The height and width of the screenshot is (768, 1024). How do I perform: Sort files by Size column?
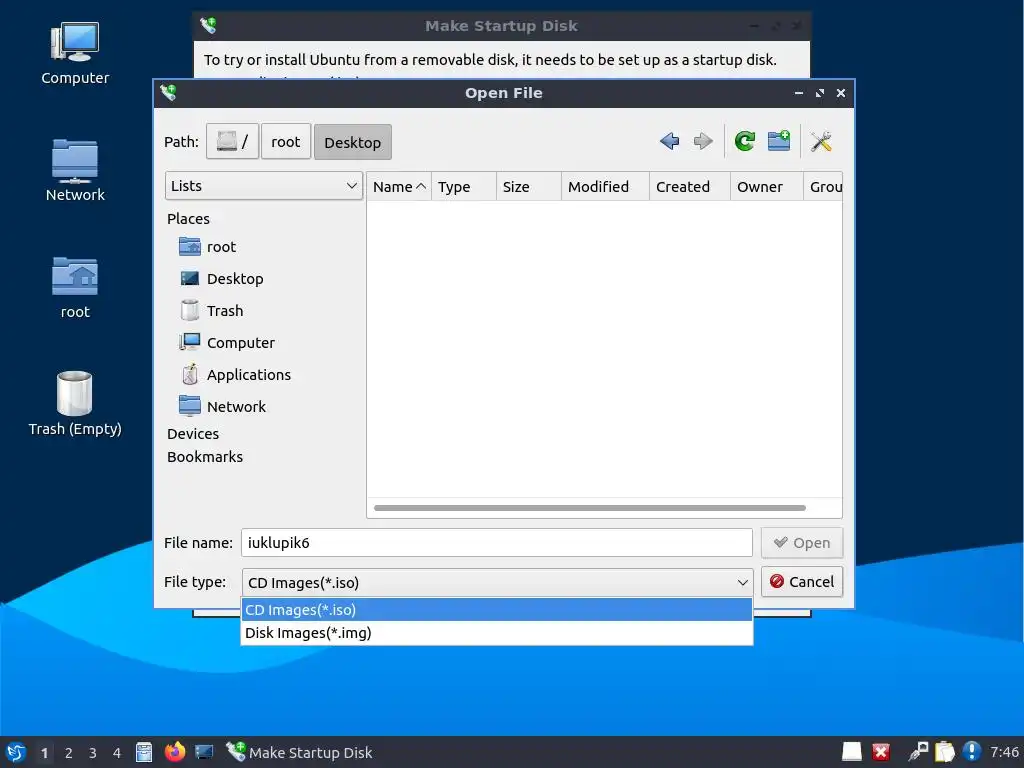pos(528,187)
